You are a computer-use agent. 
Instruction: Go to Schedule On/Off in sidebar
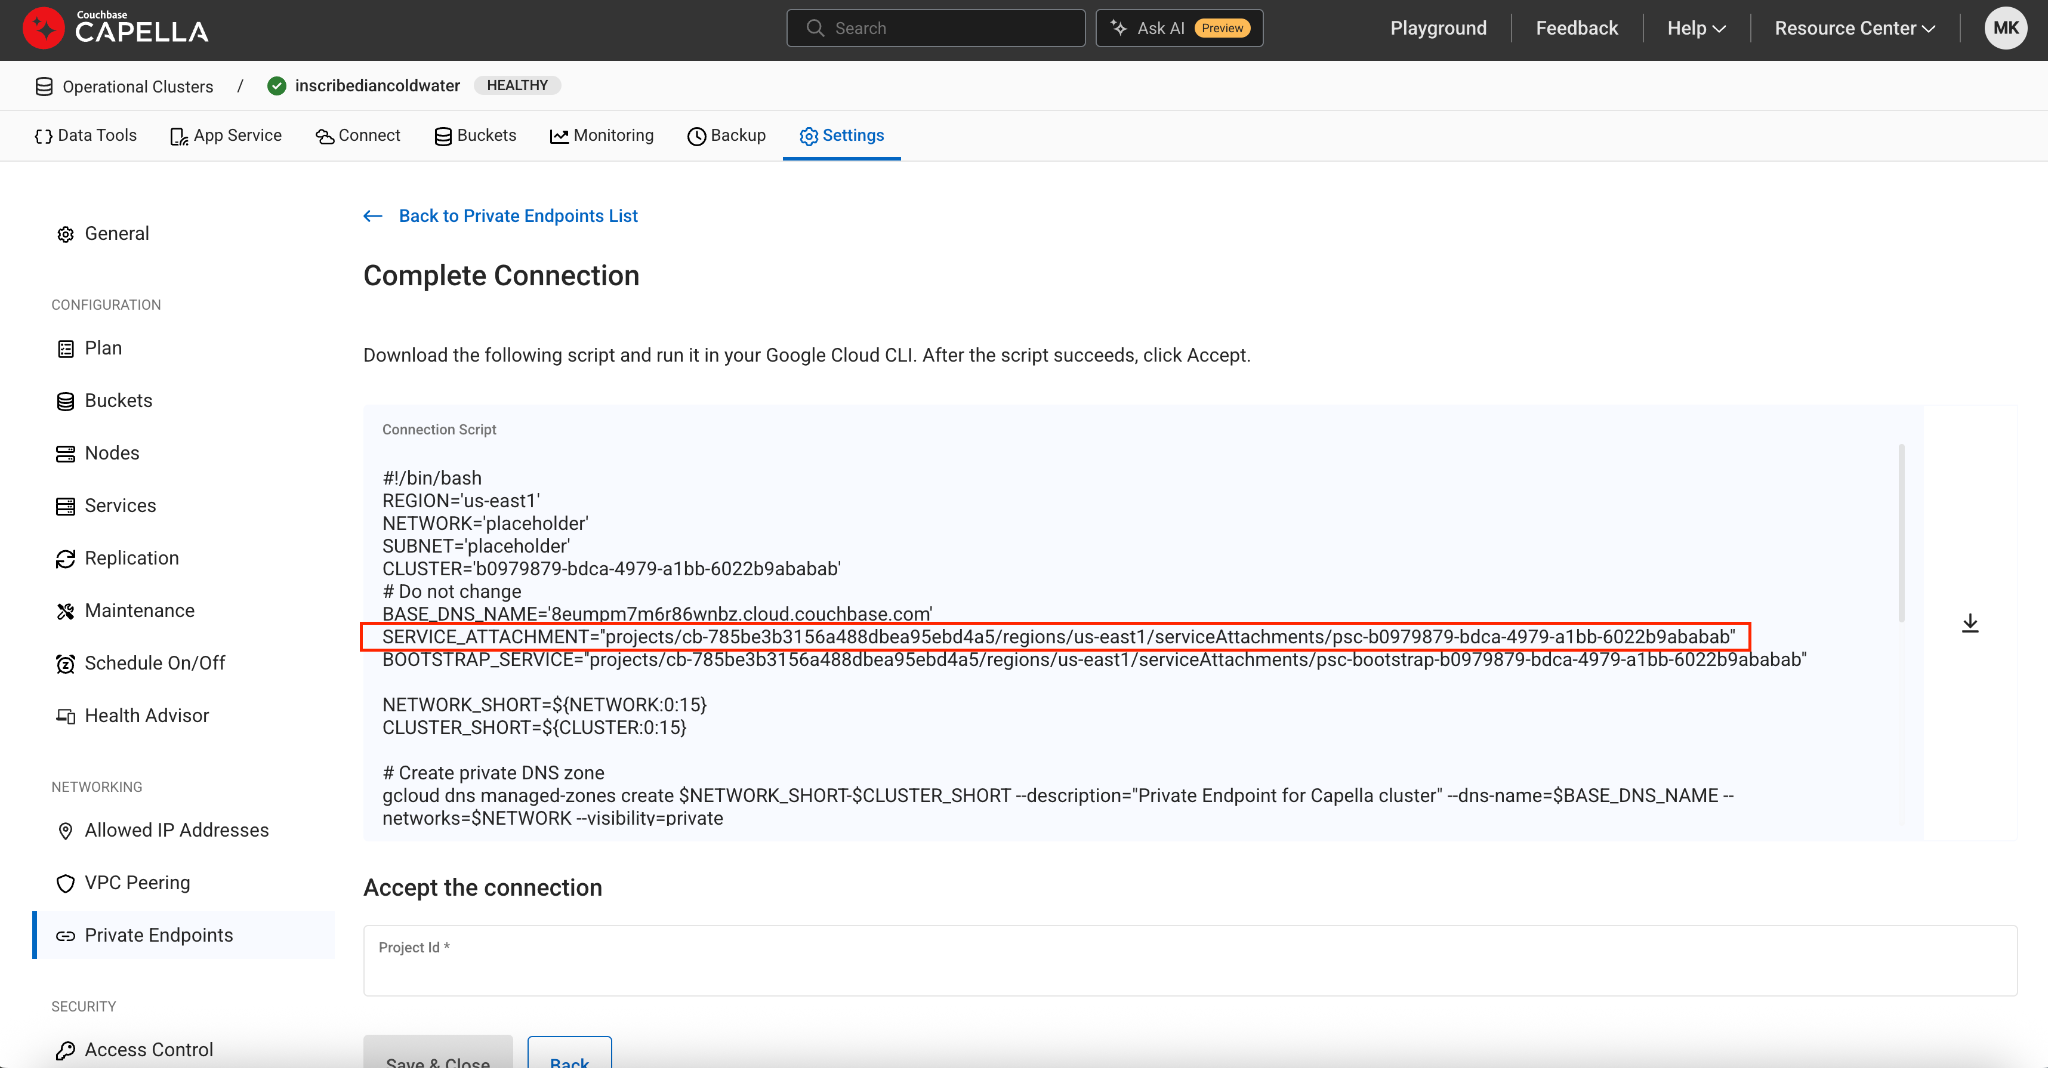(x=154, y=663)
